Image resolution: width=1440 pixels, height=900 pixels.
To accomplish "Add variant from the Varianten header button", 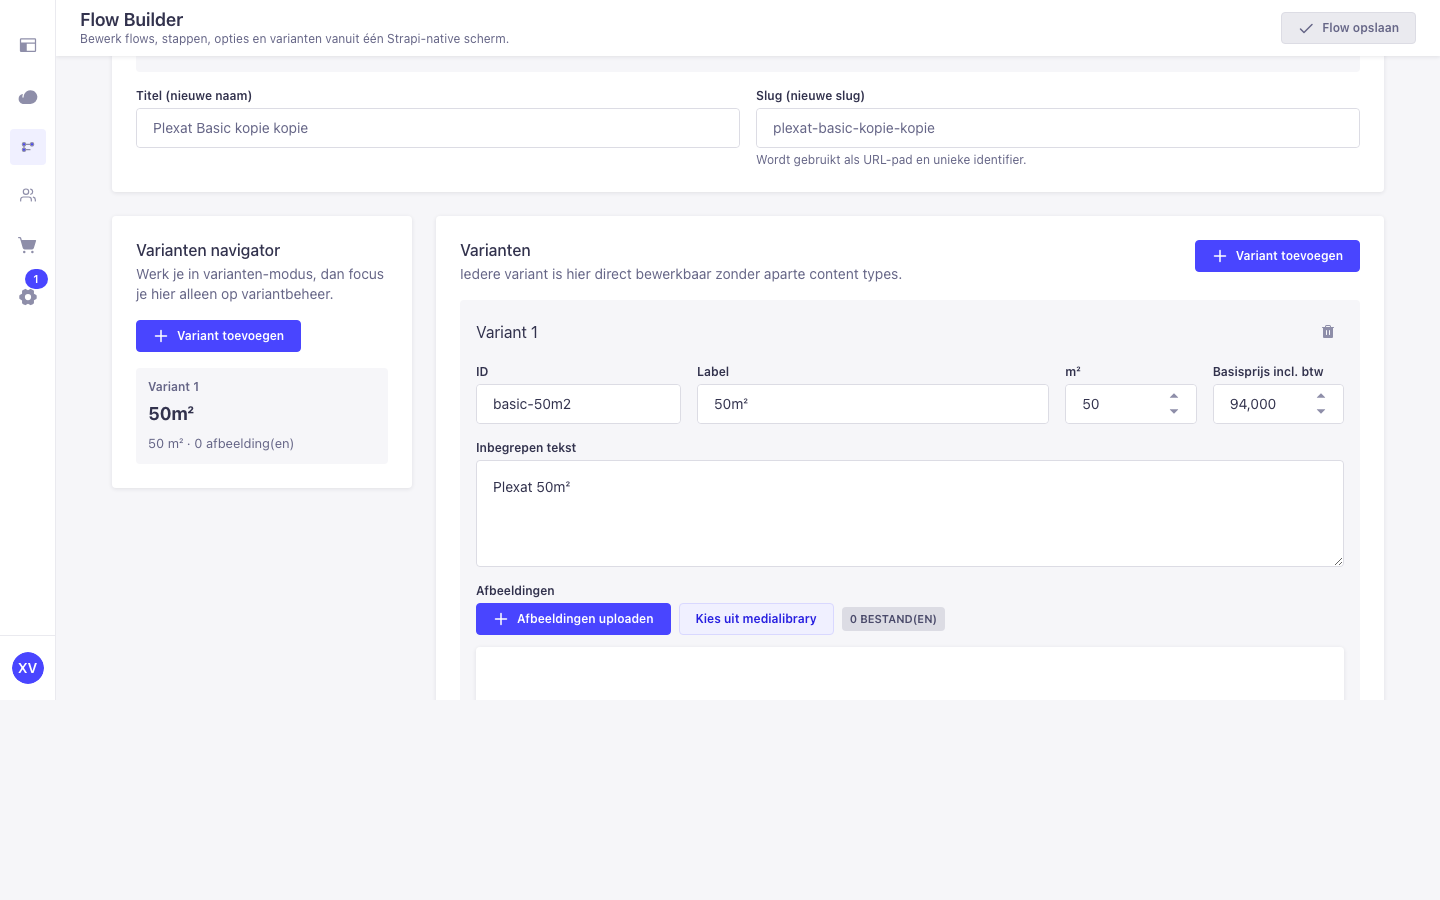I will (1277, 256).
